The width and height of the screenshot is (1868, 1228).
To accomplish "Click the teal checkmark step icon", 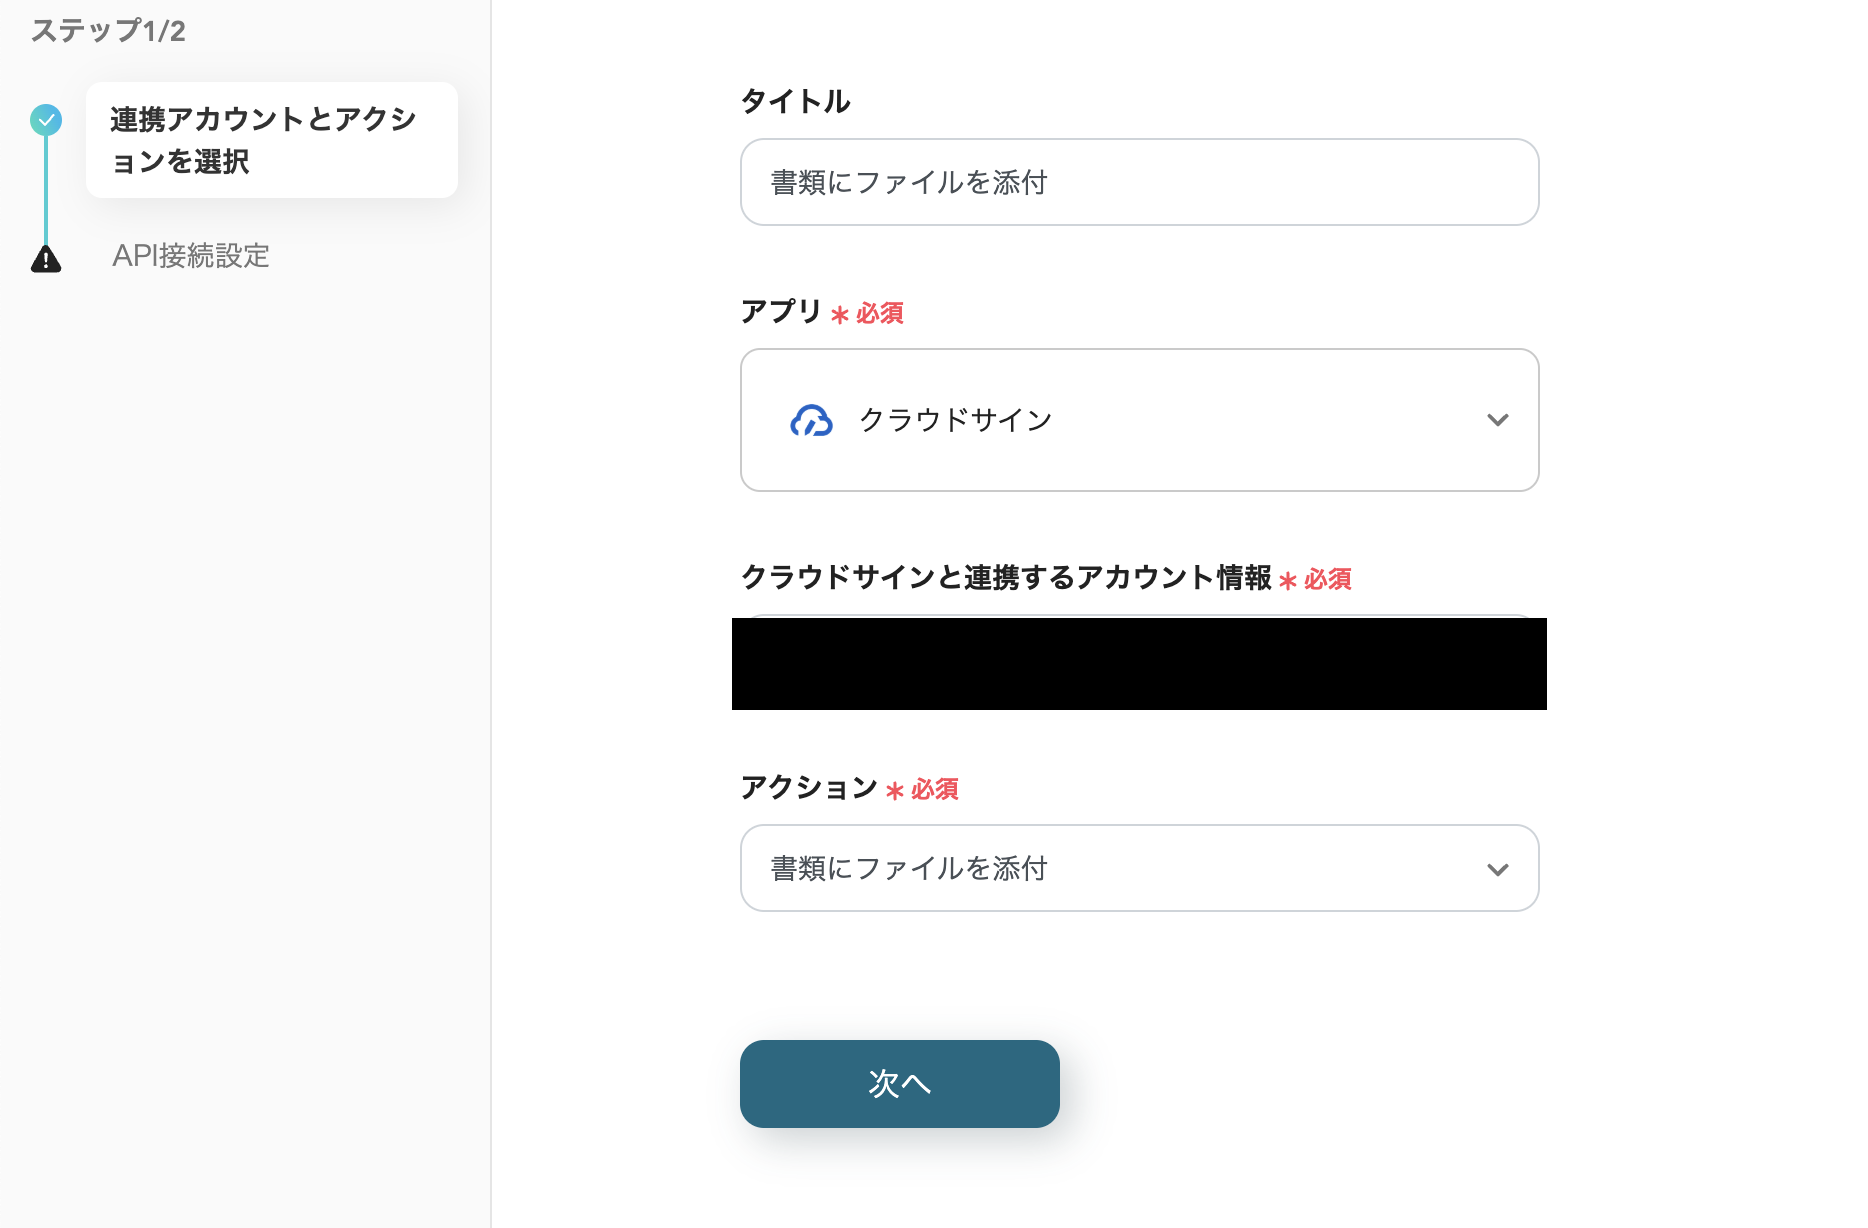I will coord(46,120).
